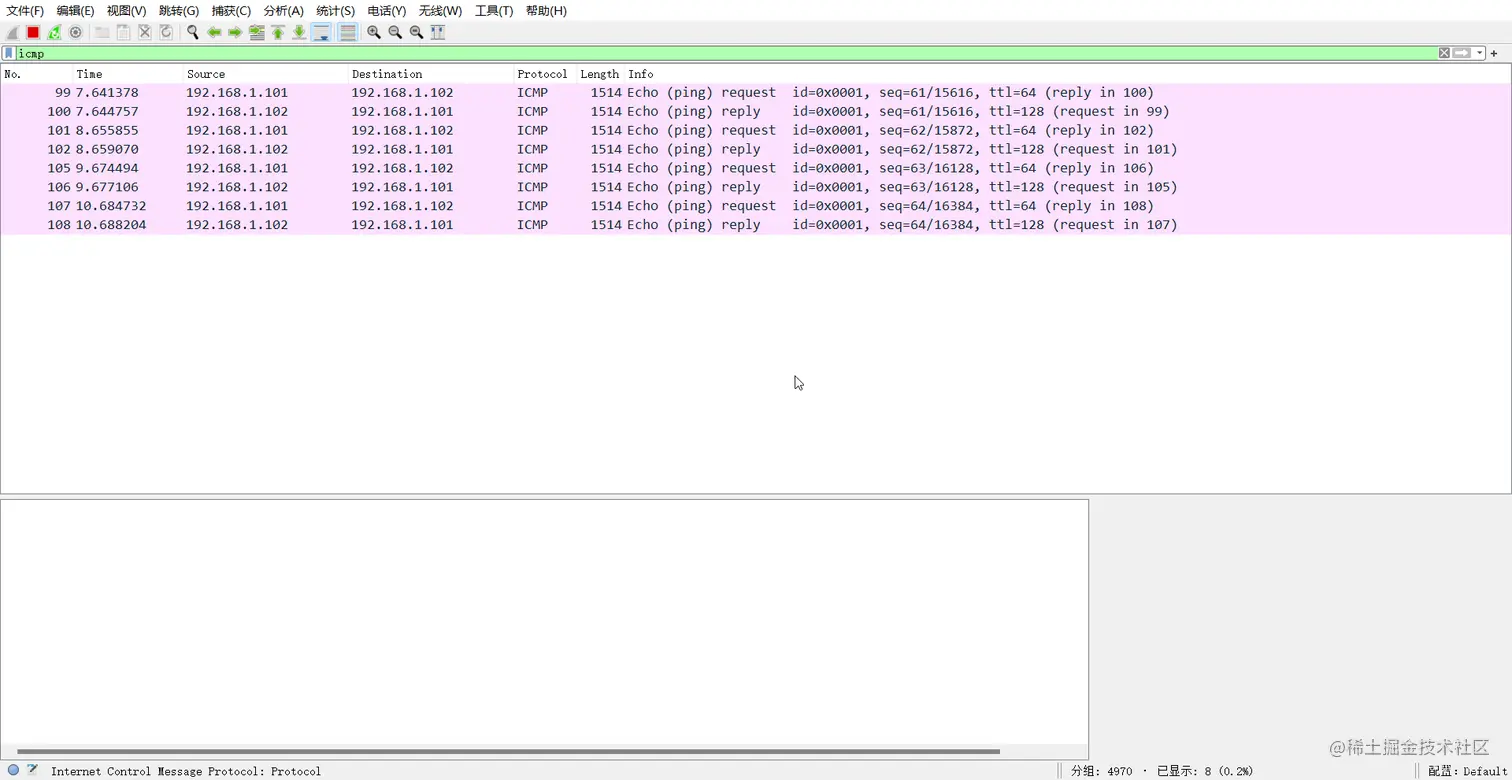The image size is (1512, 780).
Task: Reset text zoom to normal size
Action: pyautogui.click(x=416, y=32)
